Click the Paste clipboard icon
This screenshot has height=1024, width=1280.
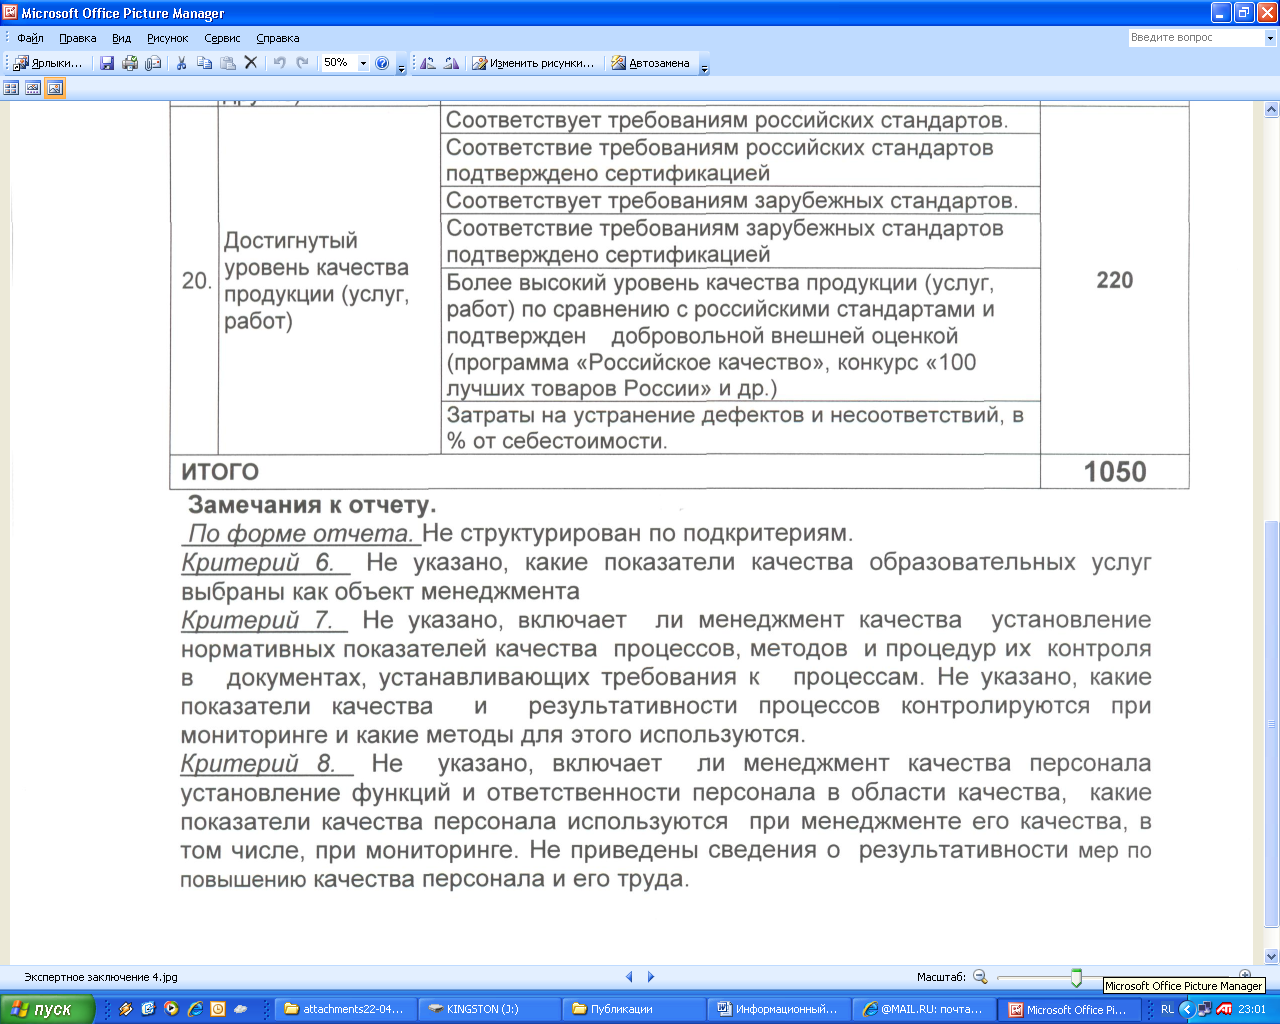click(228, 63)
